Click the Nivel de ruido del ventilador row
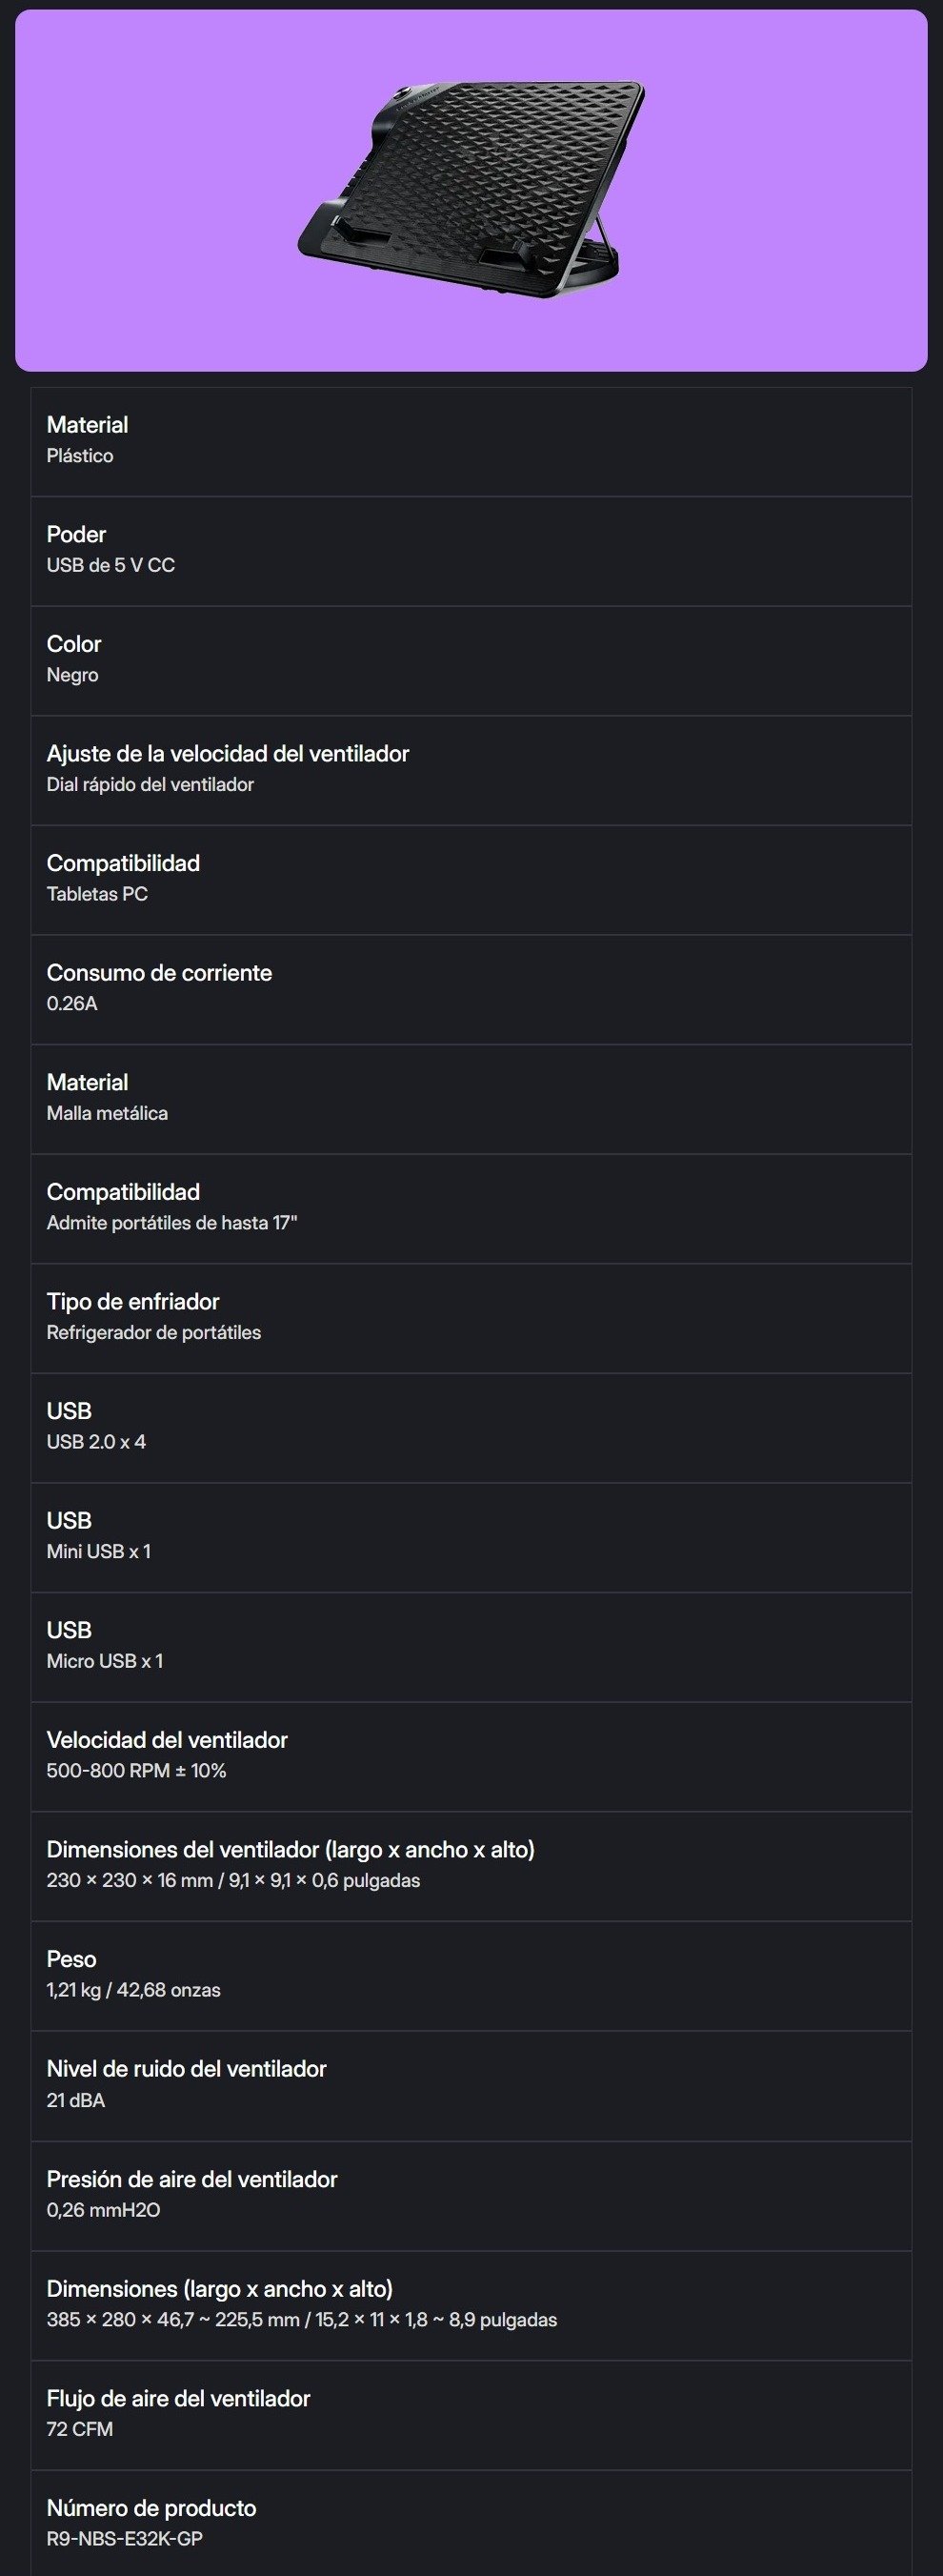The width and height of the screenshot is (943, 2576). click(471, 2085)
